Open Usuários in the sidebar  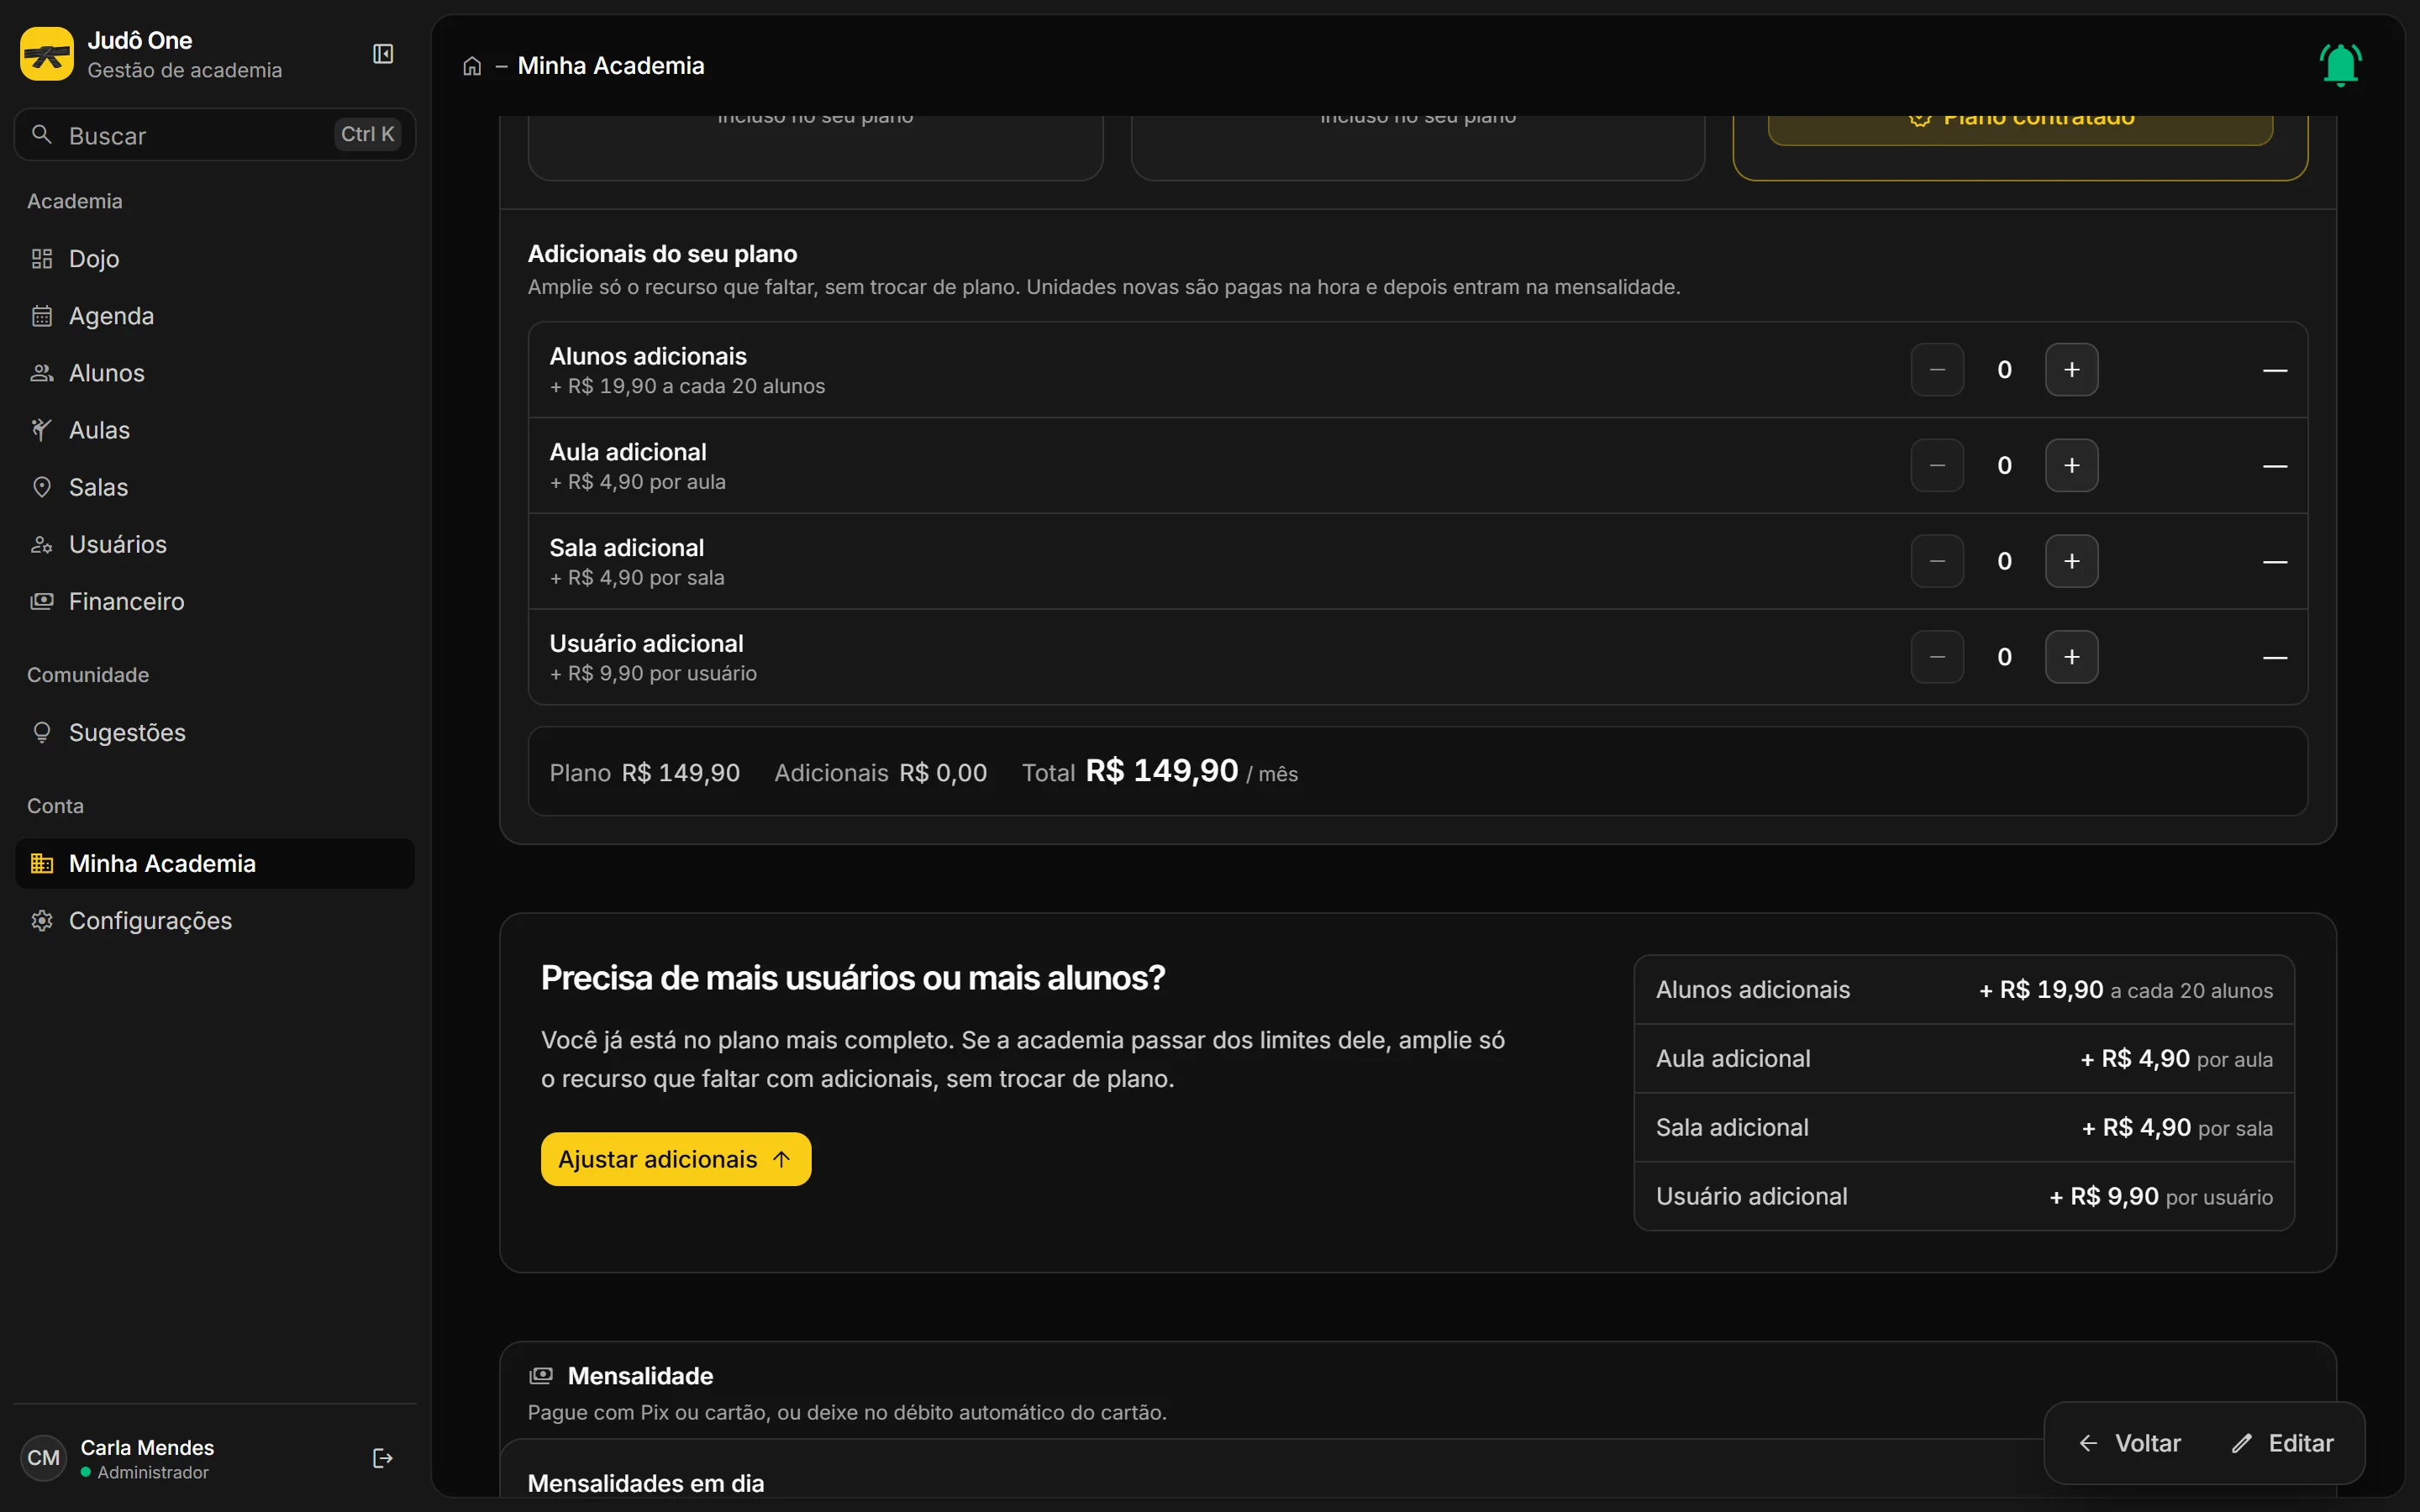215,544
